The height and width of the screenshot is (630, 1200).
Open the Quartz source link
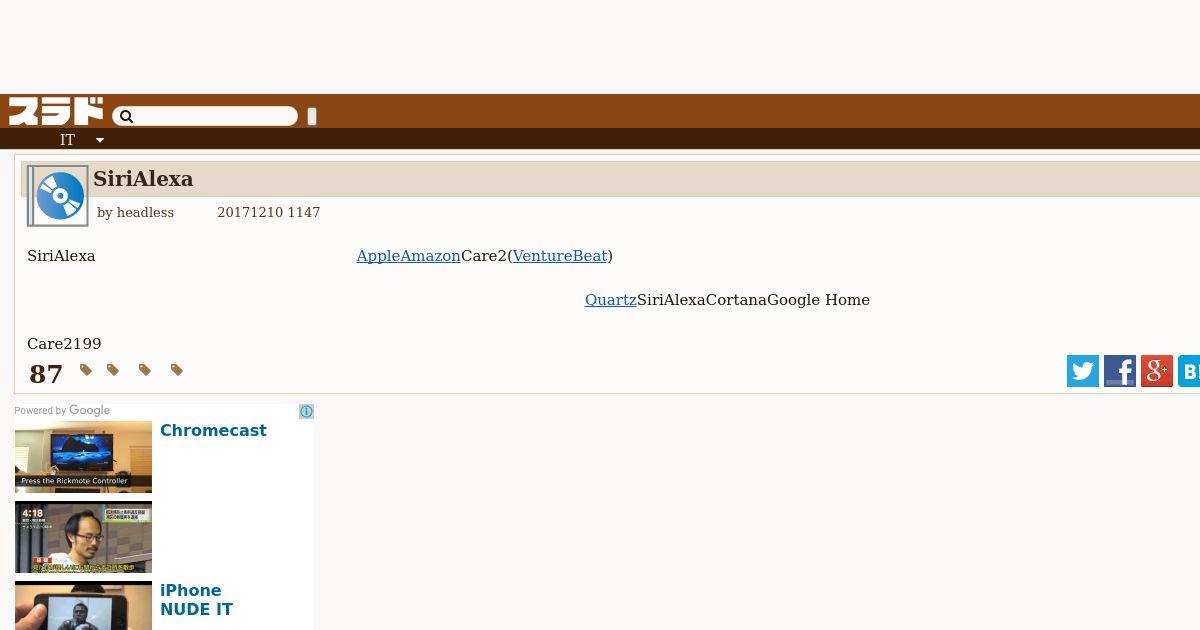click(x=610, y=300)
